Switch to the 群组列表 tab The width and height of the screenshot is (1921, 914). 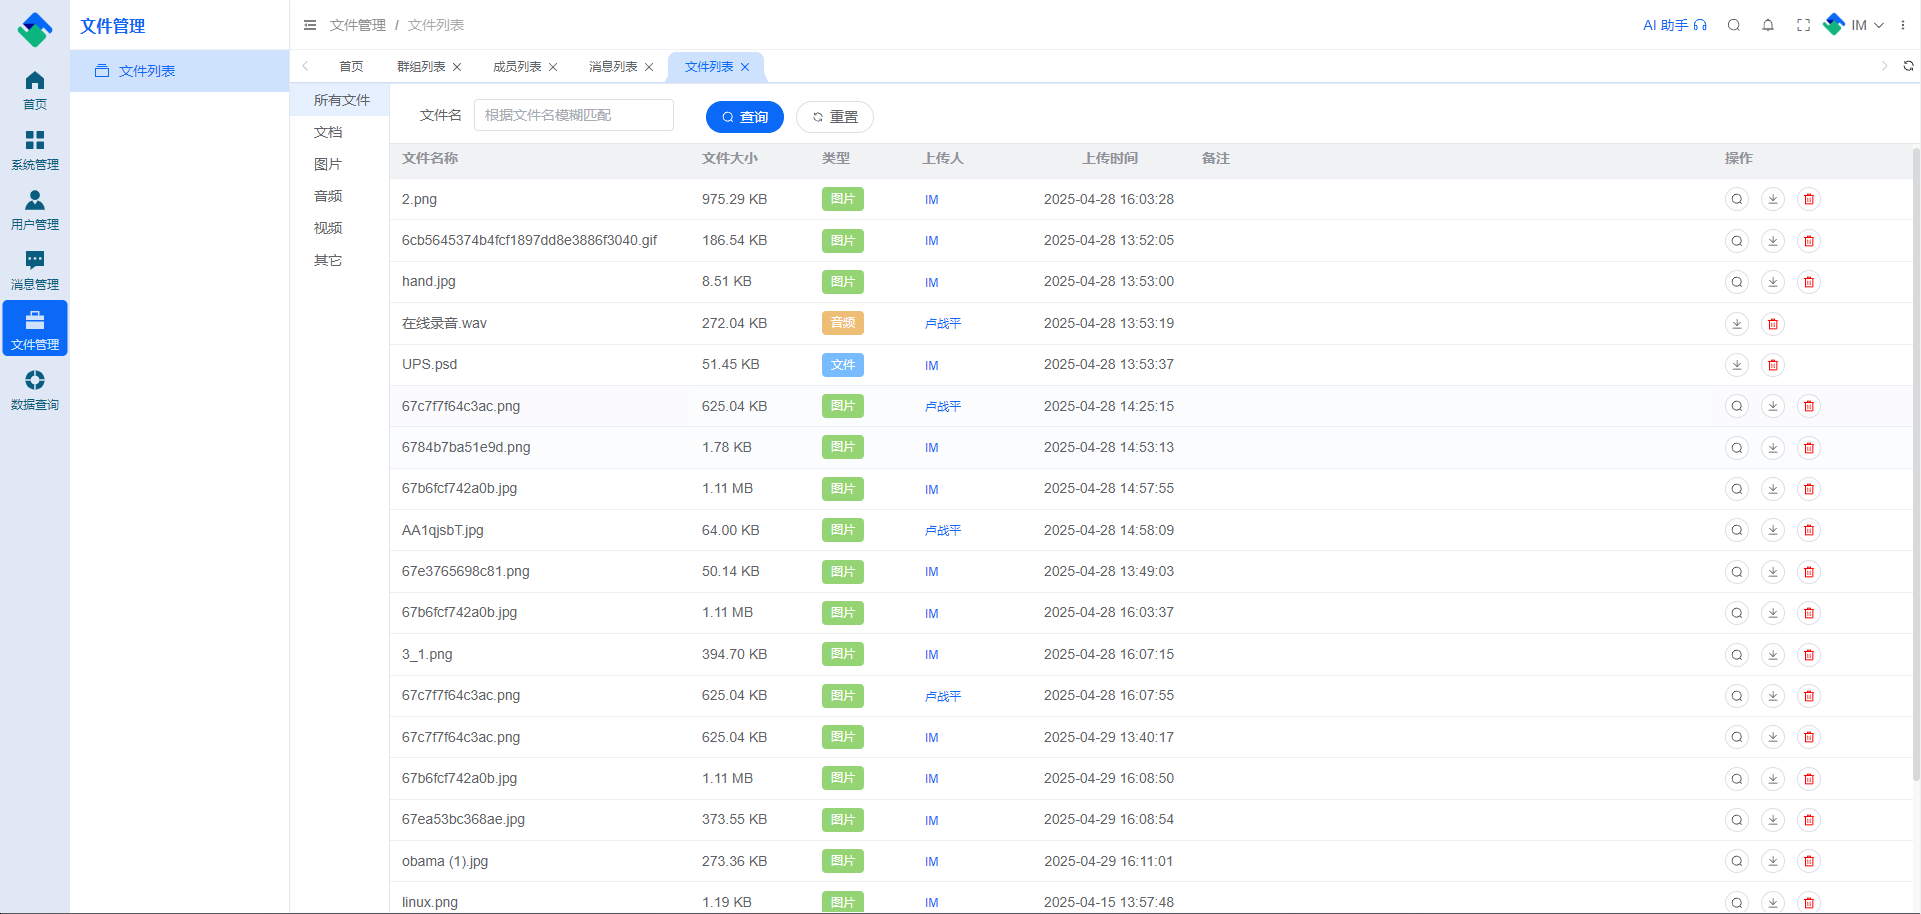[x=421, y=67]
